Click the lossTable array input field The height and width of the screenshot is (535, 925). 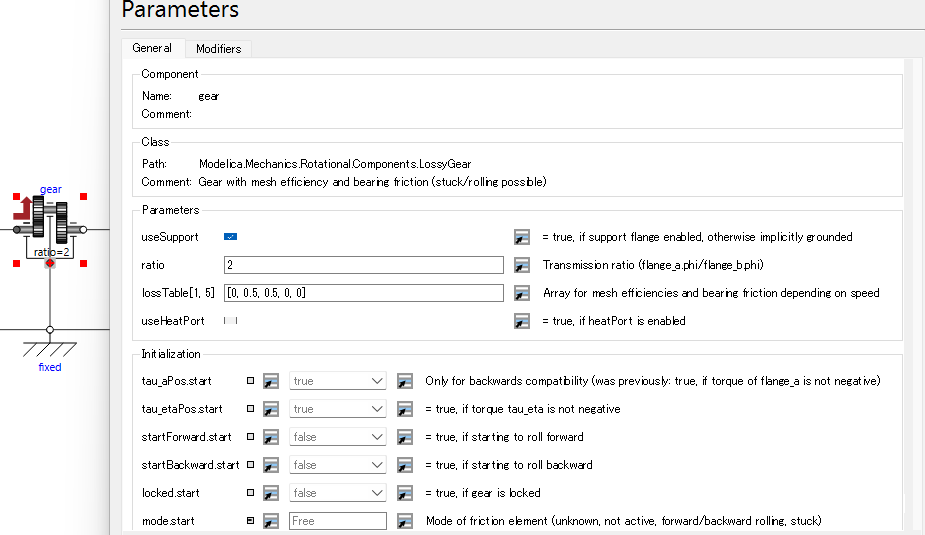point(363,293)
